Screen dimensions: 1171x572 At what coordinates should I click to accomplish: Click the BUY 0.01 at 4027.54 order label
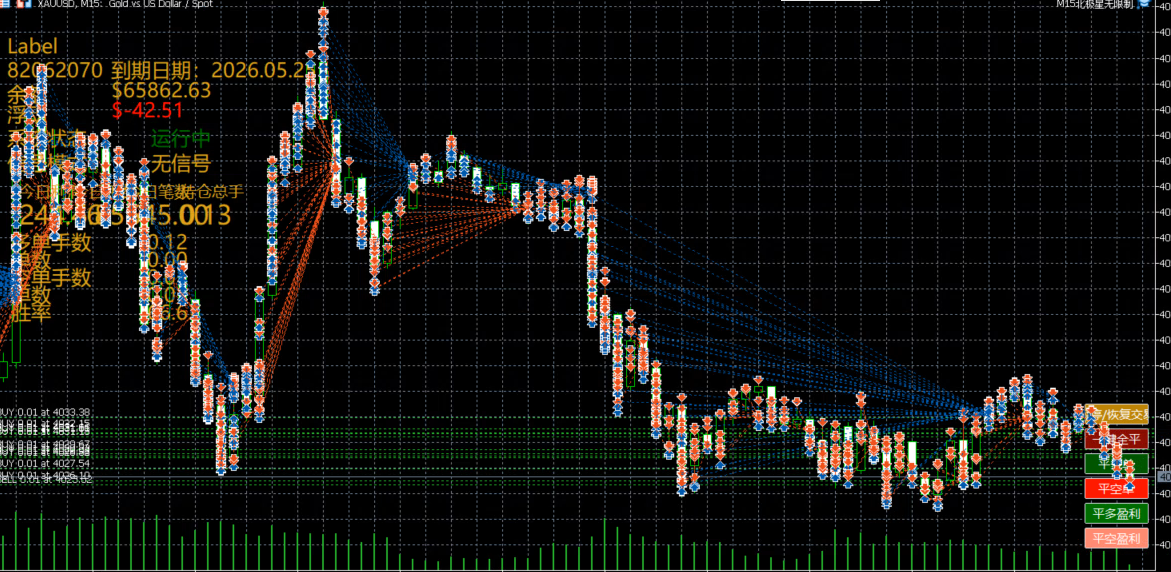(45, 463)
